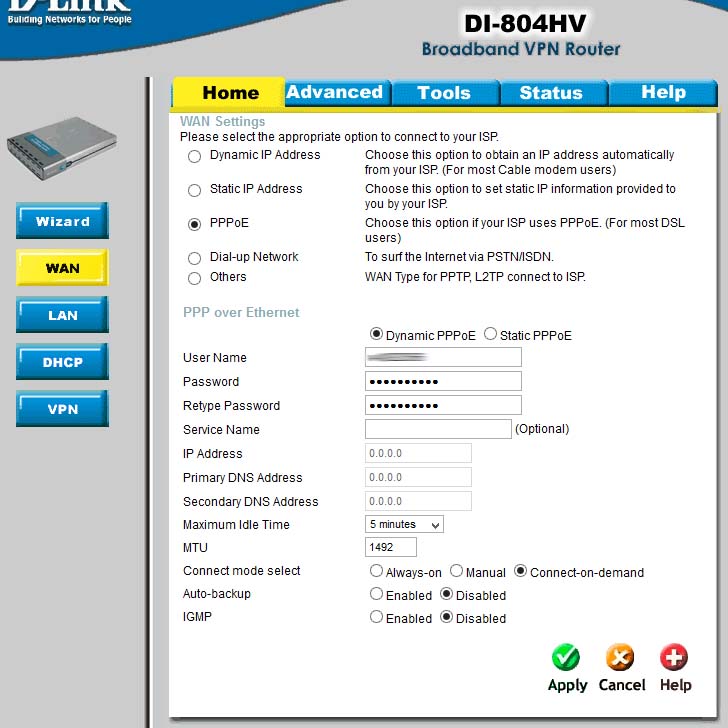The width and height of the screenshot is (728, 728).
Task: Open the WAN sidebar page
Action: click(x=62, y=267)
